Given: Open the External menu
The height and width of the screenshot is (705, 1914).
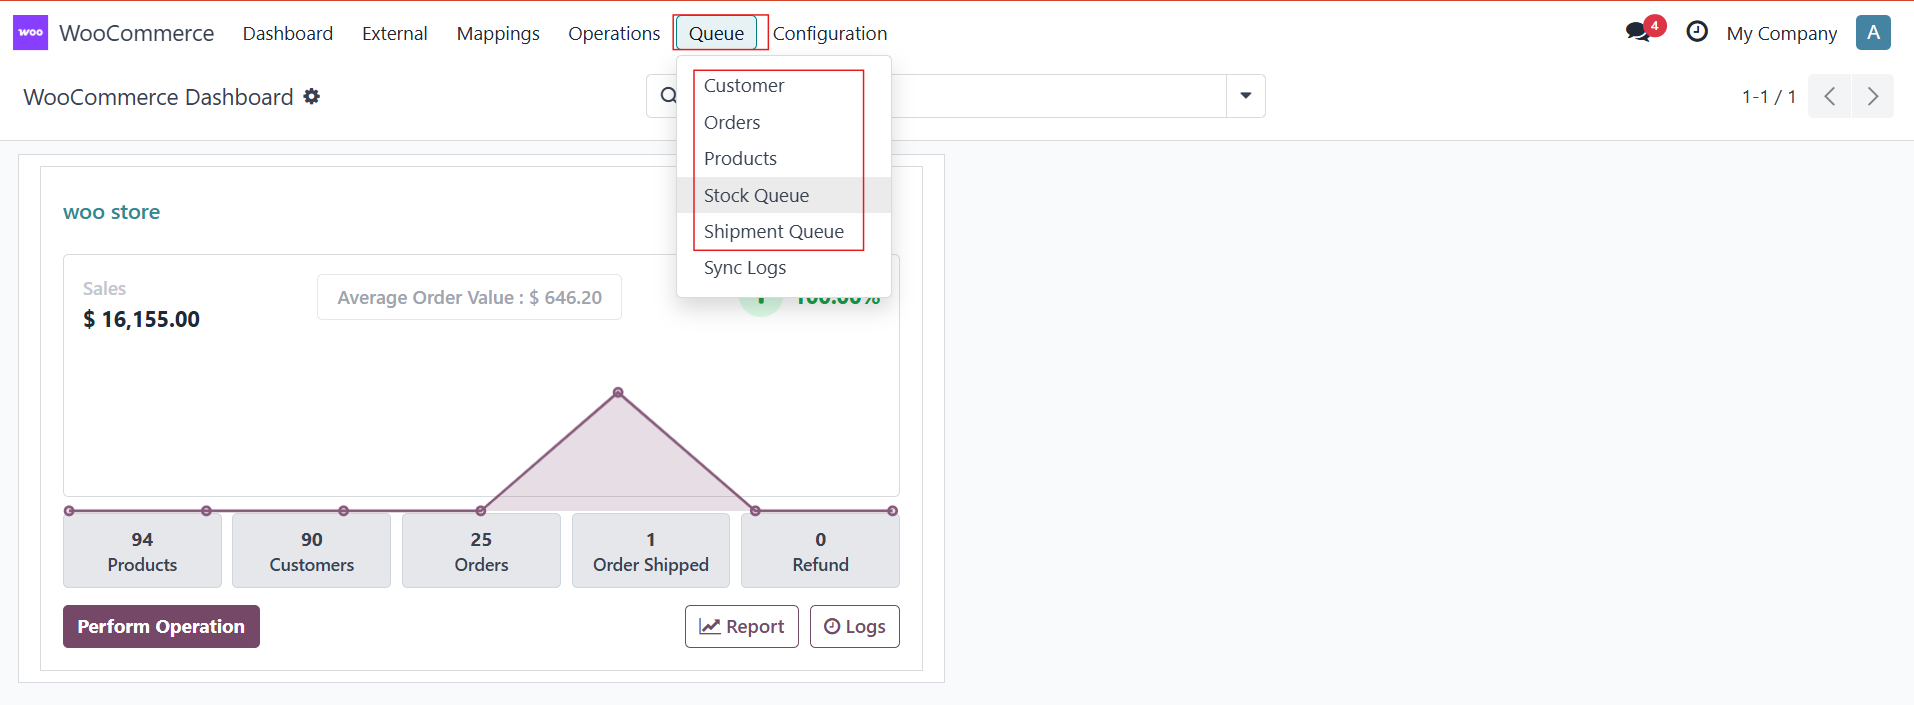Looking at the screenshot, I should point(395,33).
